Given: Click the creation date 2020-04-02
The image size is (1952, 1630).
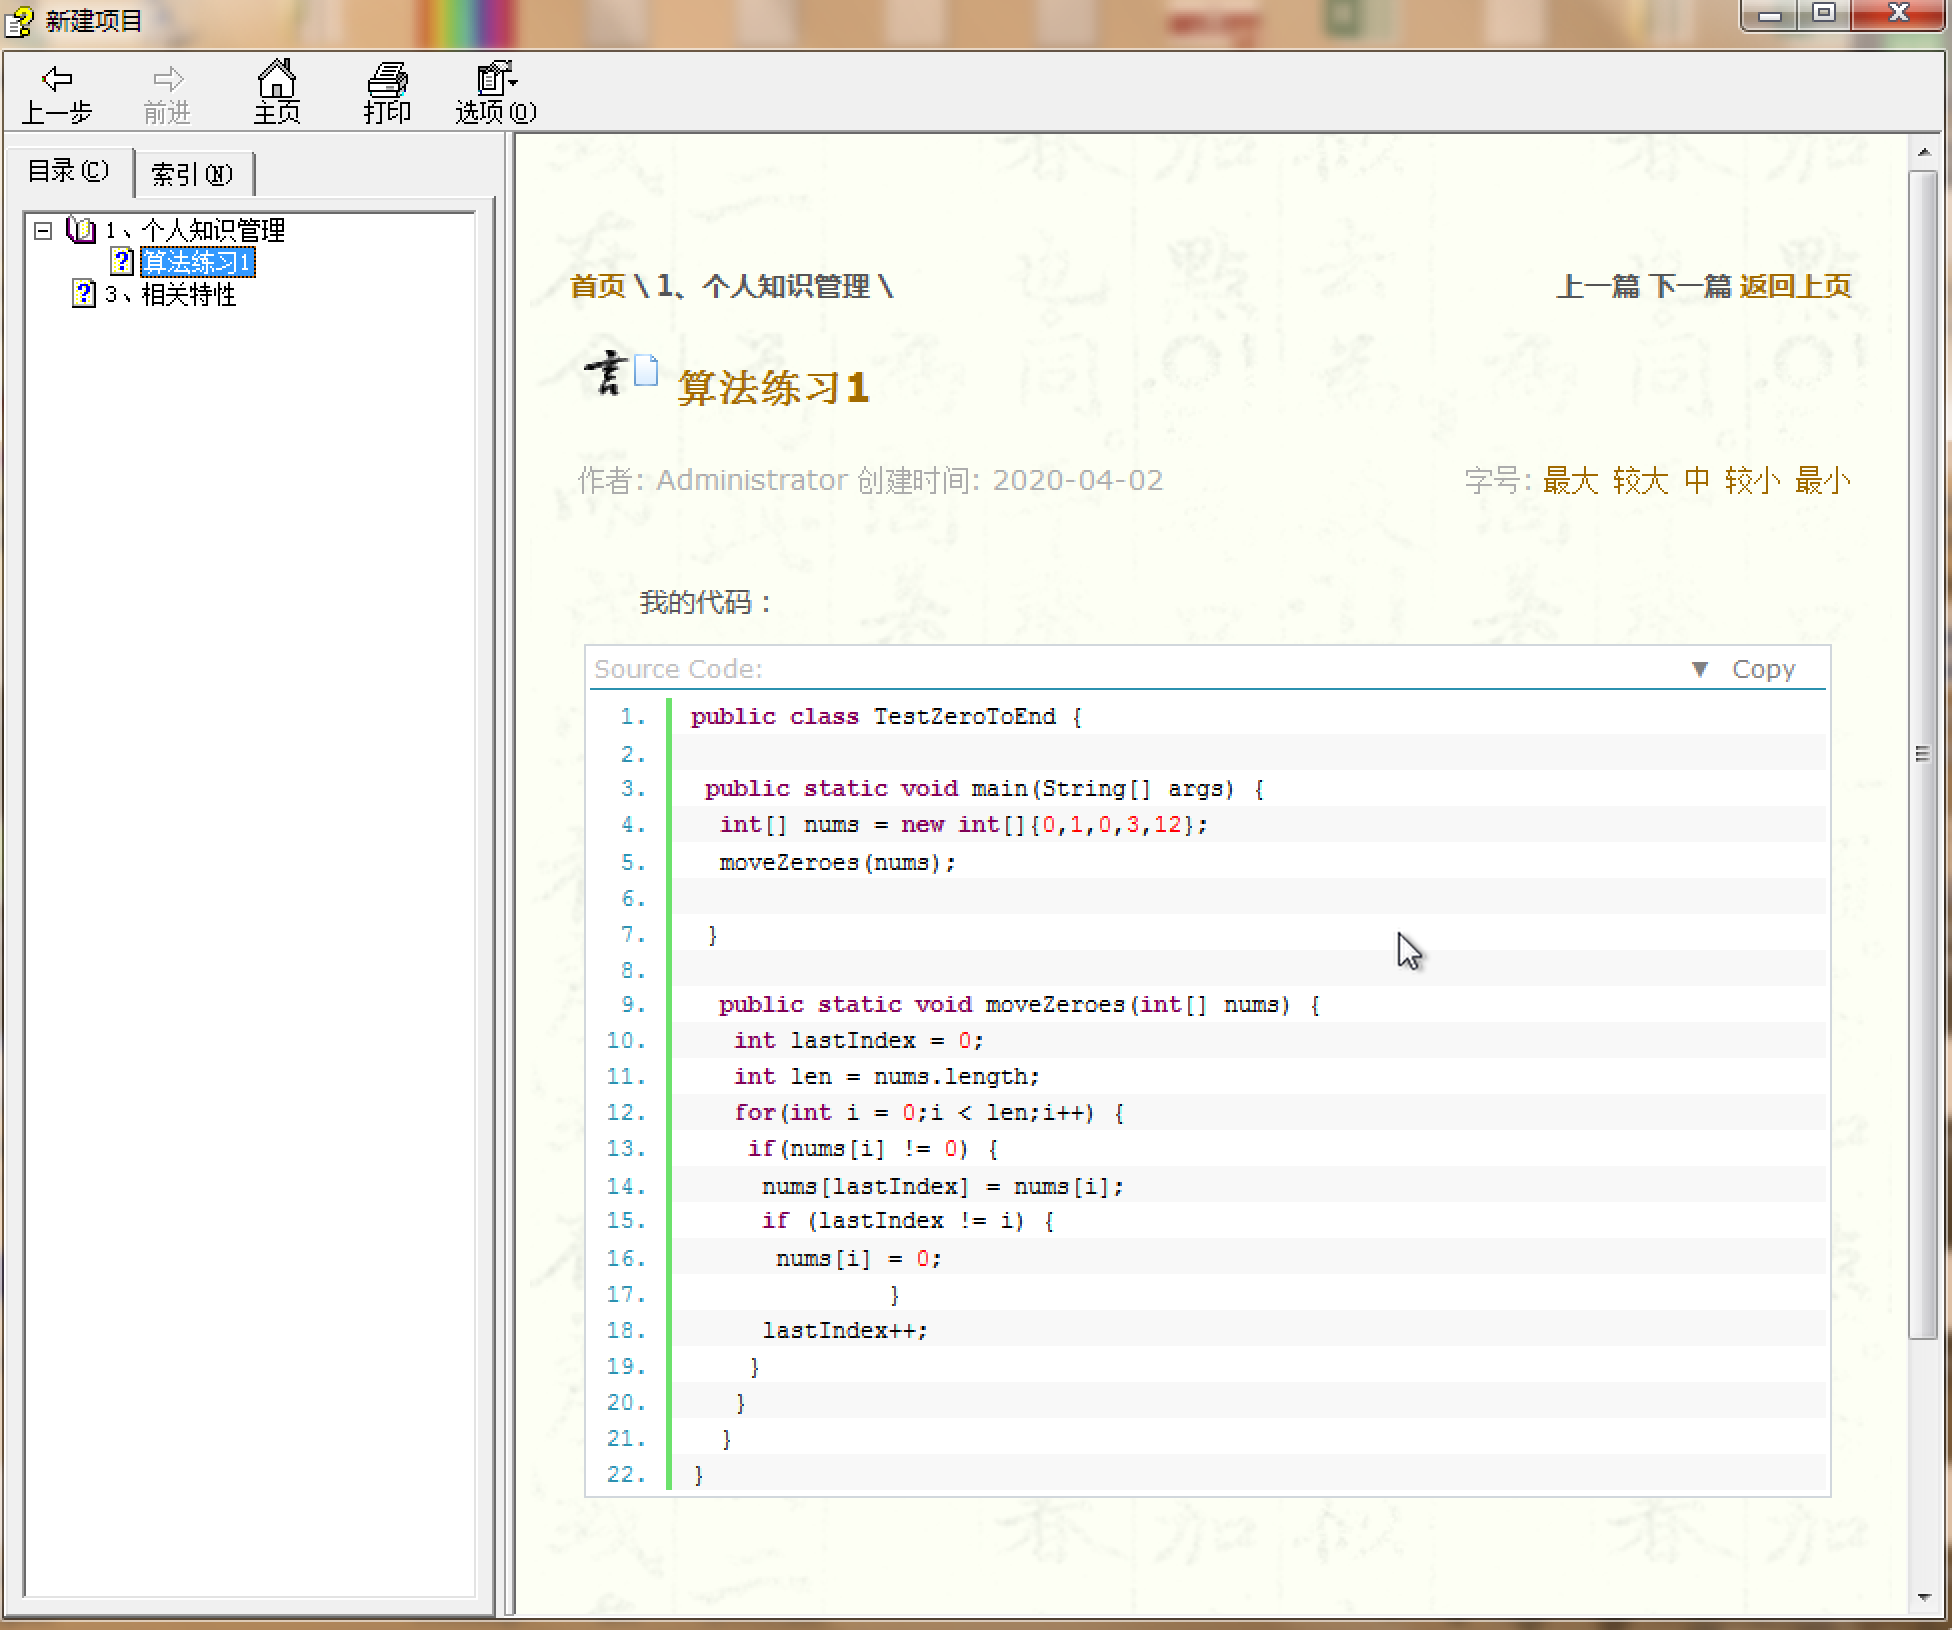Looking at the screenshot, I should pyautogui.click(x=1078, y=481).
